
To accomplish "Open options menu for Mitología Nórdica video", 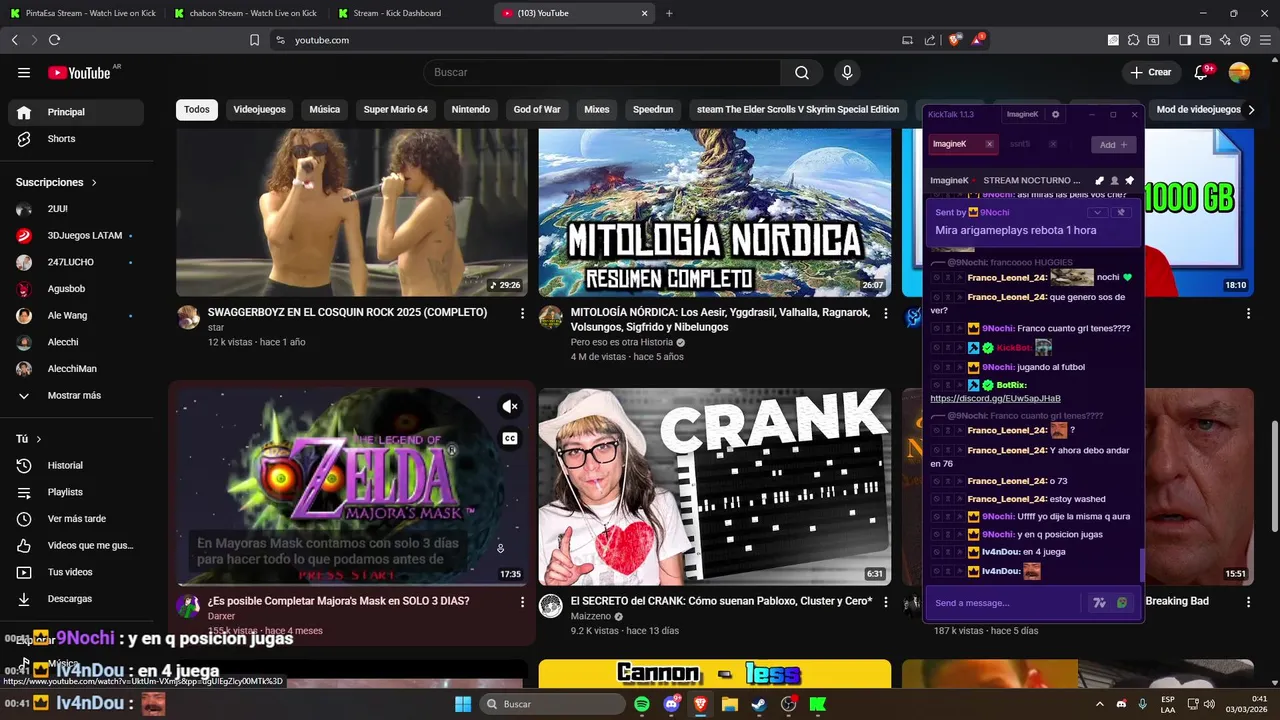I will tap(885, 313).
